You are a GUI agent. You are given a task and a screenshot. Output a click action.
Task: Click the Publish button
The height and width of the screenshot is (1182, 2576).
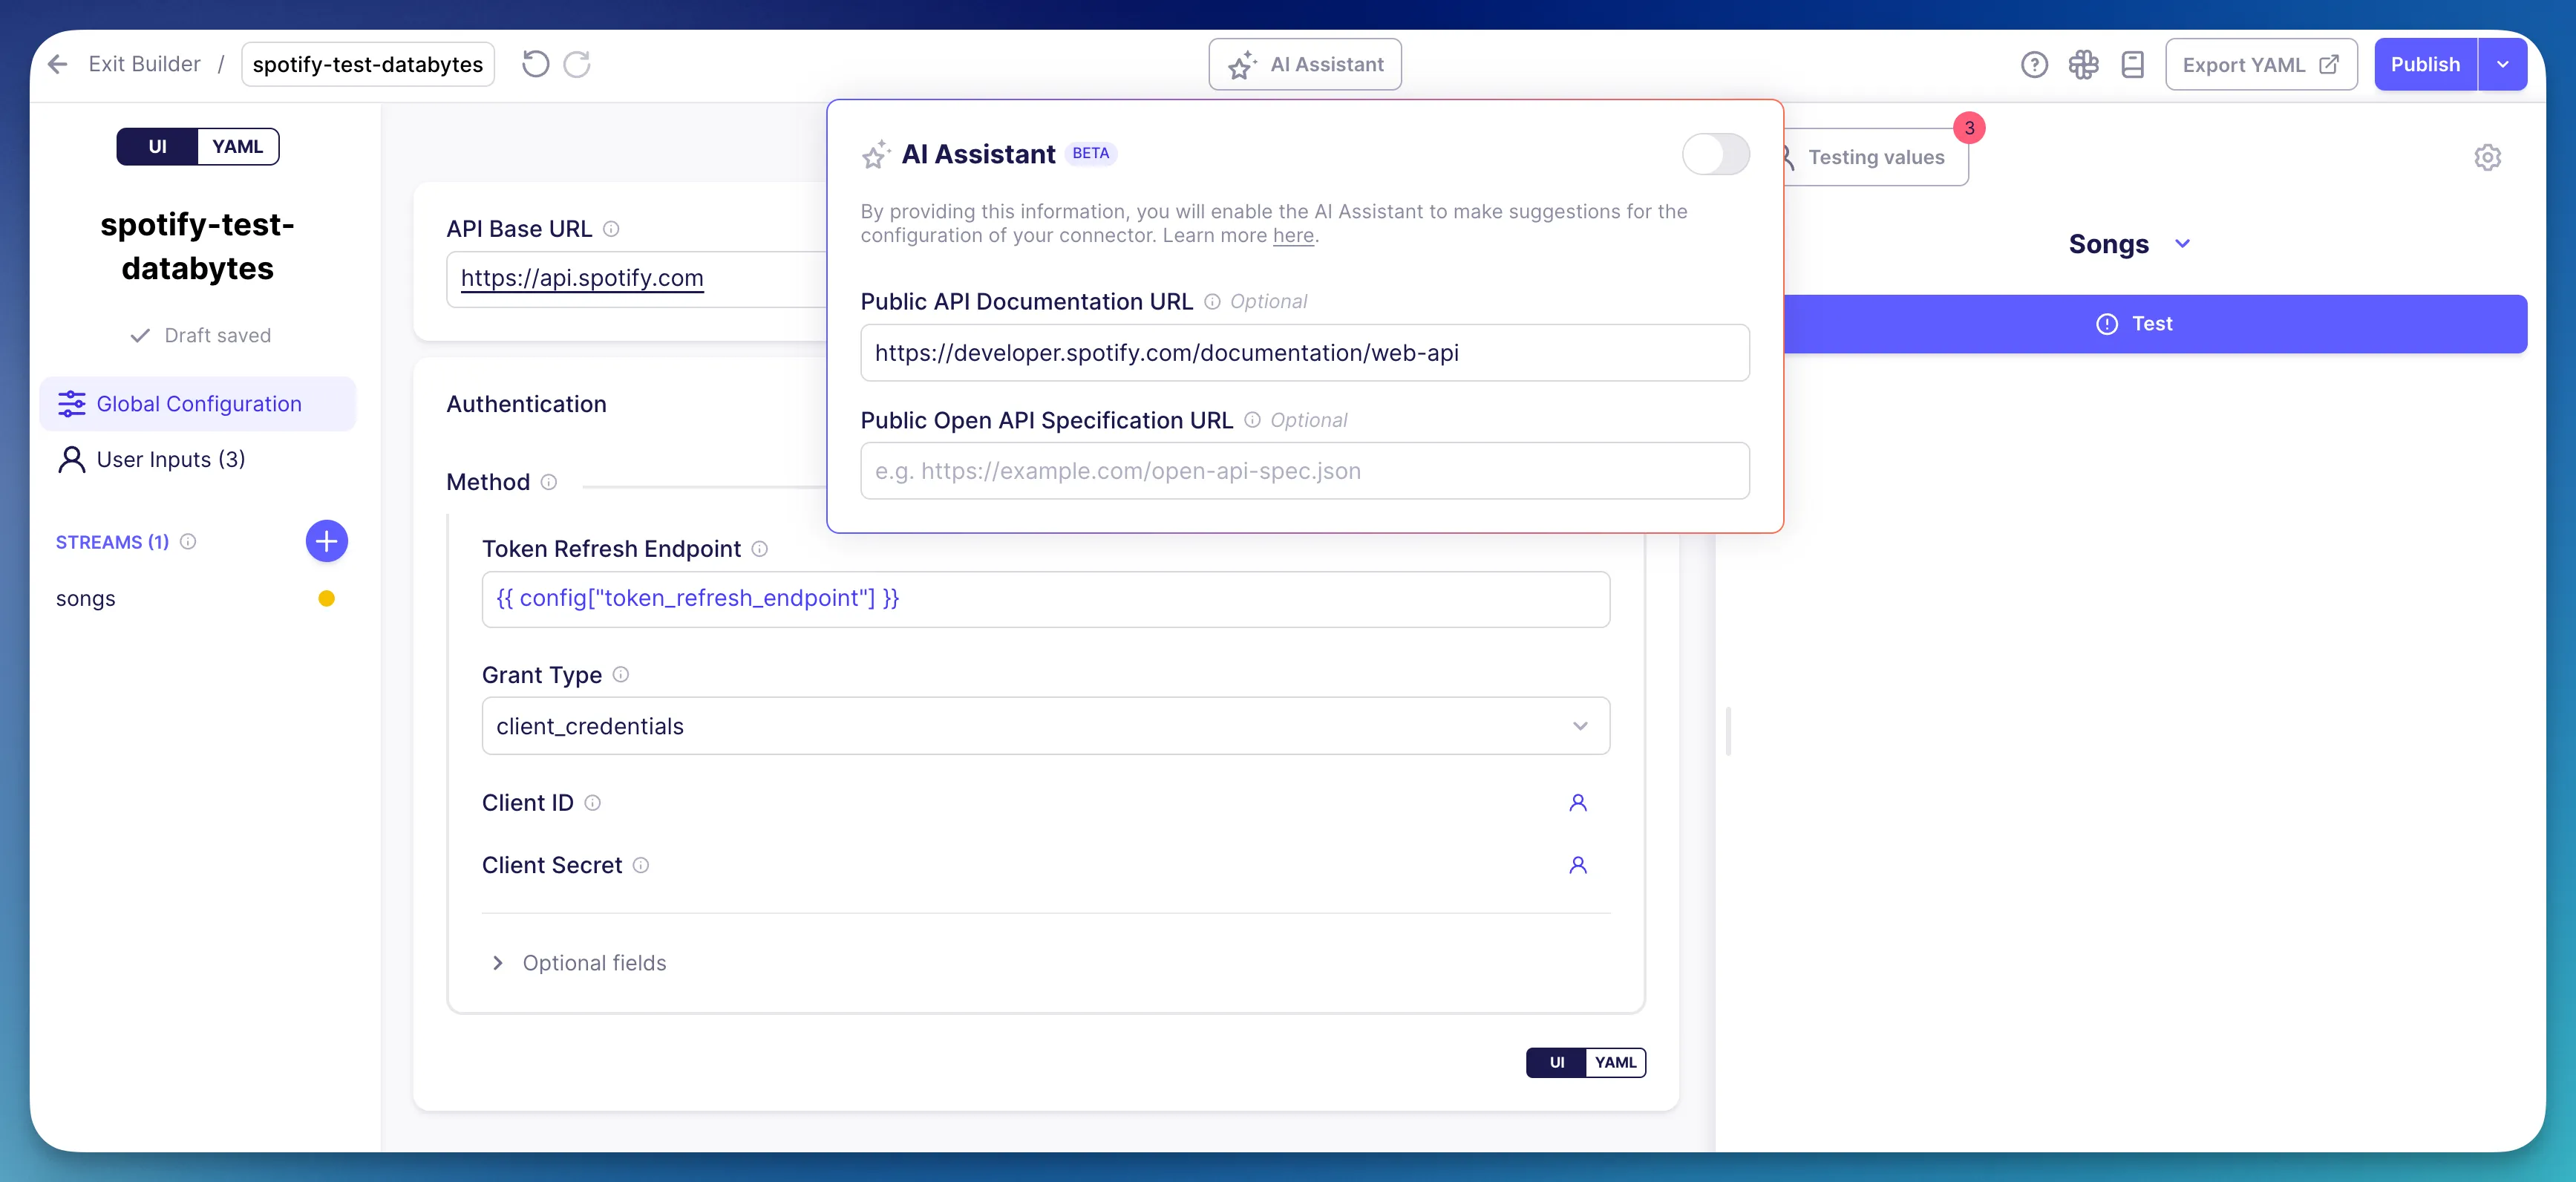point(2425,65)
